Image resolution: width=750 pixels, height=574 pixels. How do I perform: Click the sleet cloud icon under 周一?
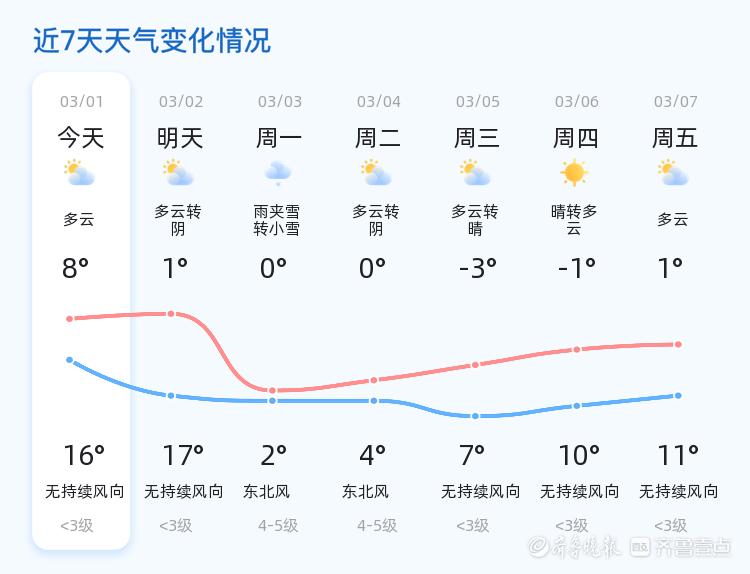coord(278,173)
